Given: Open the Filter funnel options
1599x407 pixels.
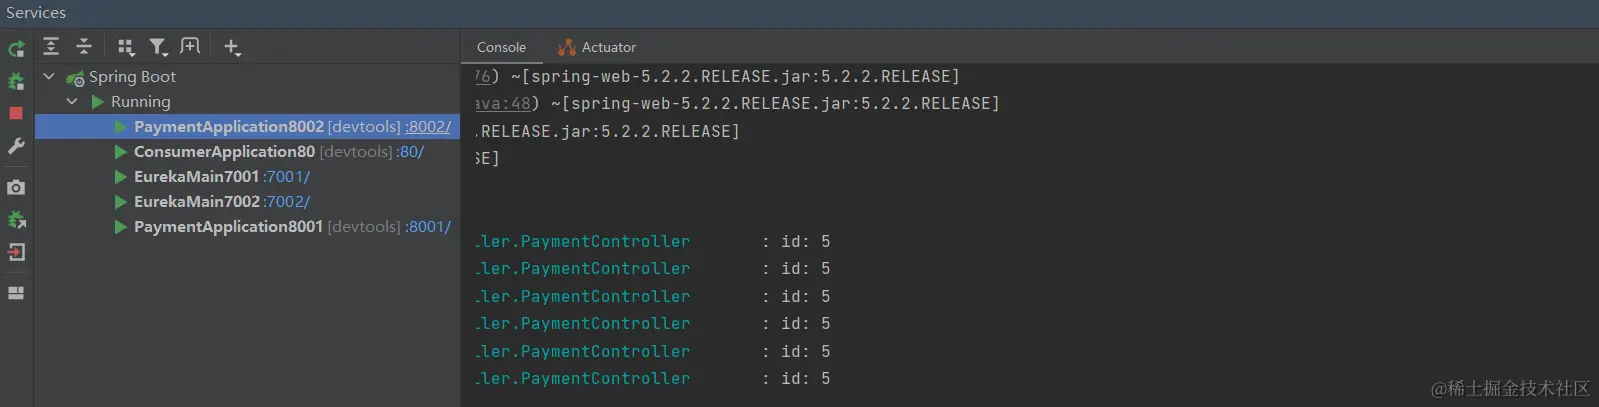Looking at the screenshot, I should point(158,46).
